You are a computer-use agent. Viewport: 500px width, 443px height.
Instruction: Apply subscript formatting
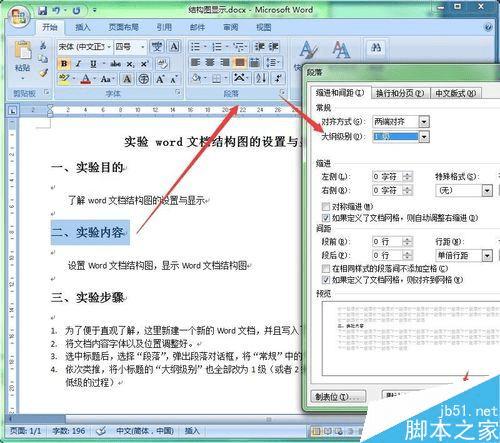(x=130, y=64)
